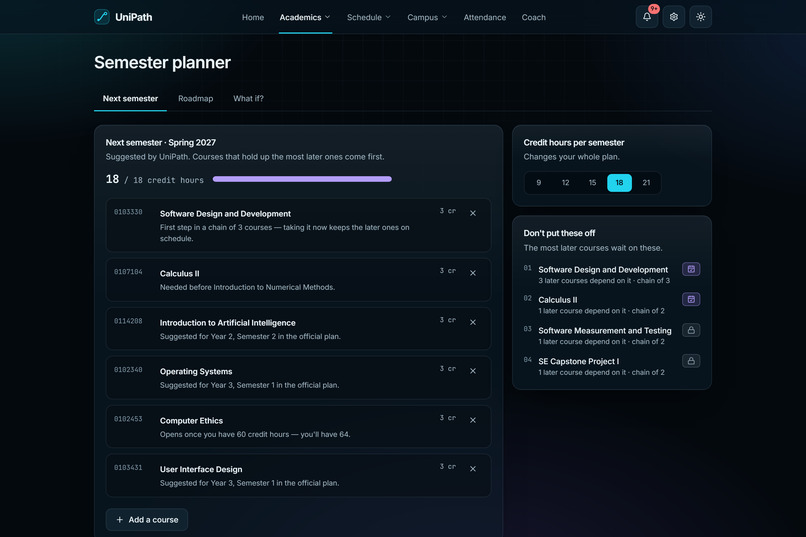This screenshot has height=537, width=806.
Task: Select 12 credit hours per semester
Action: [x=565, y=183]
